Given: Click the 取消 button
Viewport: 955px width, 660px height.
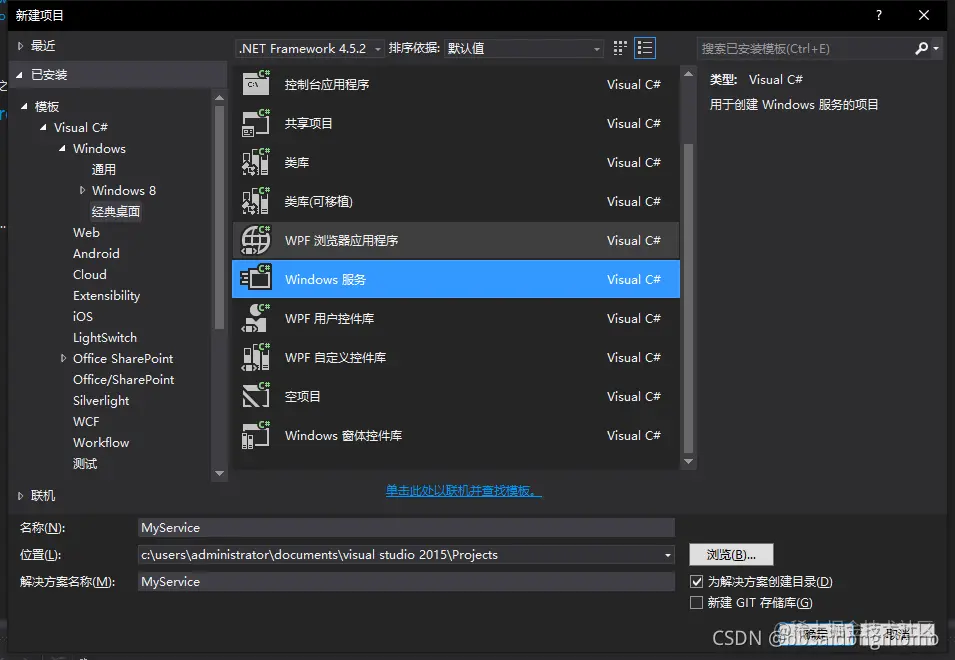Looking at the screenshot, I should 898,635.
